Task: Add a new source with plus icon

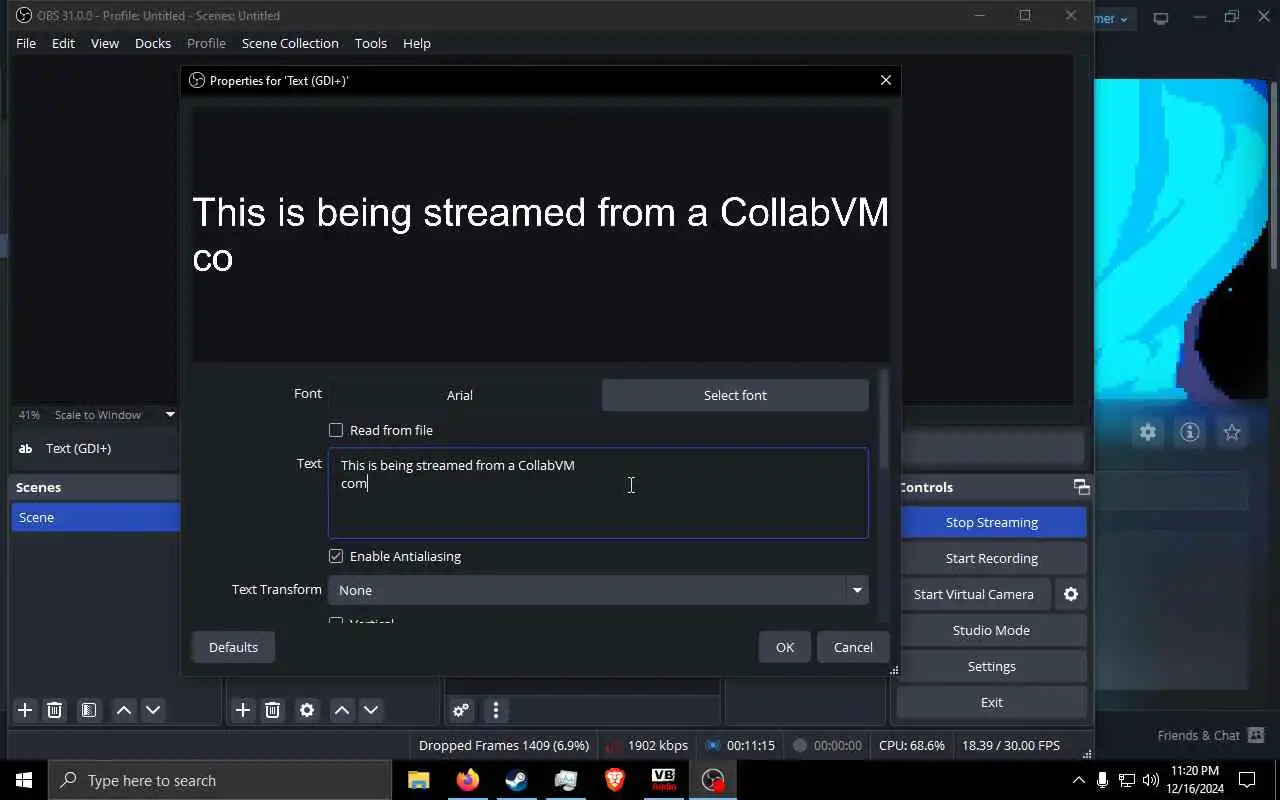Action: click(x=243, y=710)
